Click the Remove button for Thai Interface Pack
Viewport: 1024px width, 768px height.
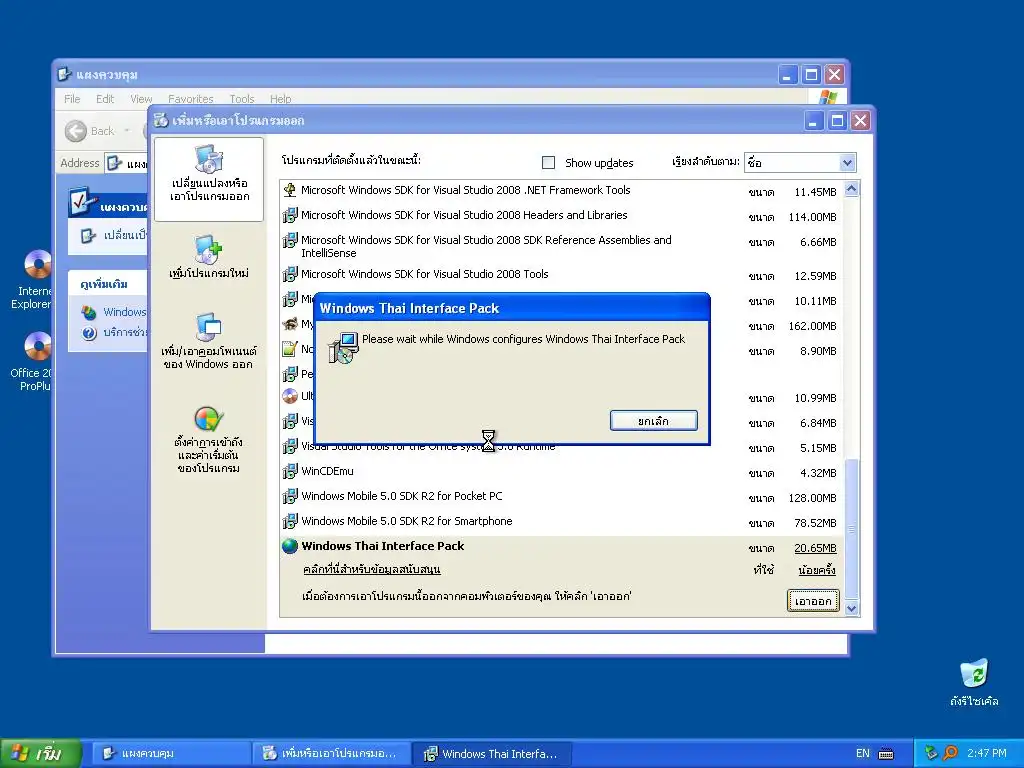[x=813, y=601]
